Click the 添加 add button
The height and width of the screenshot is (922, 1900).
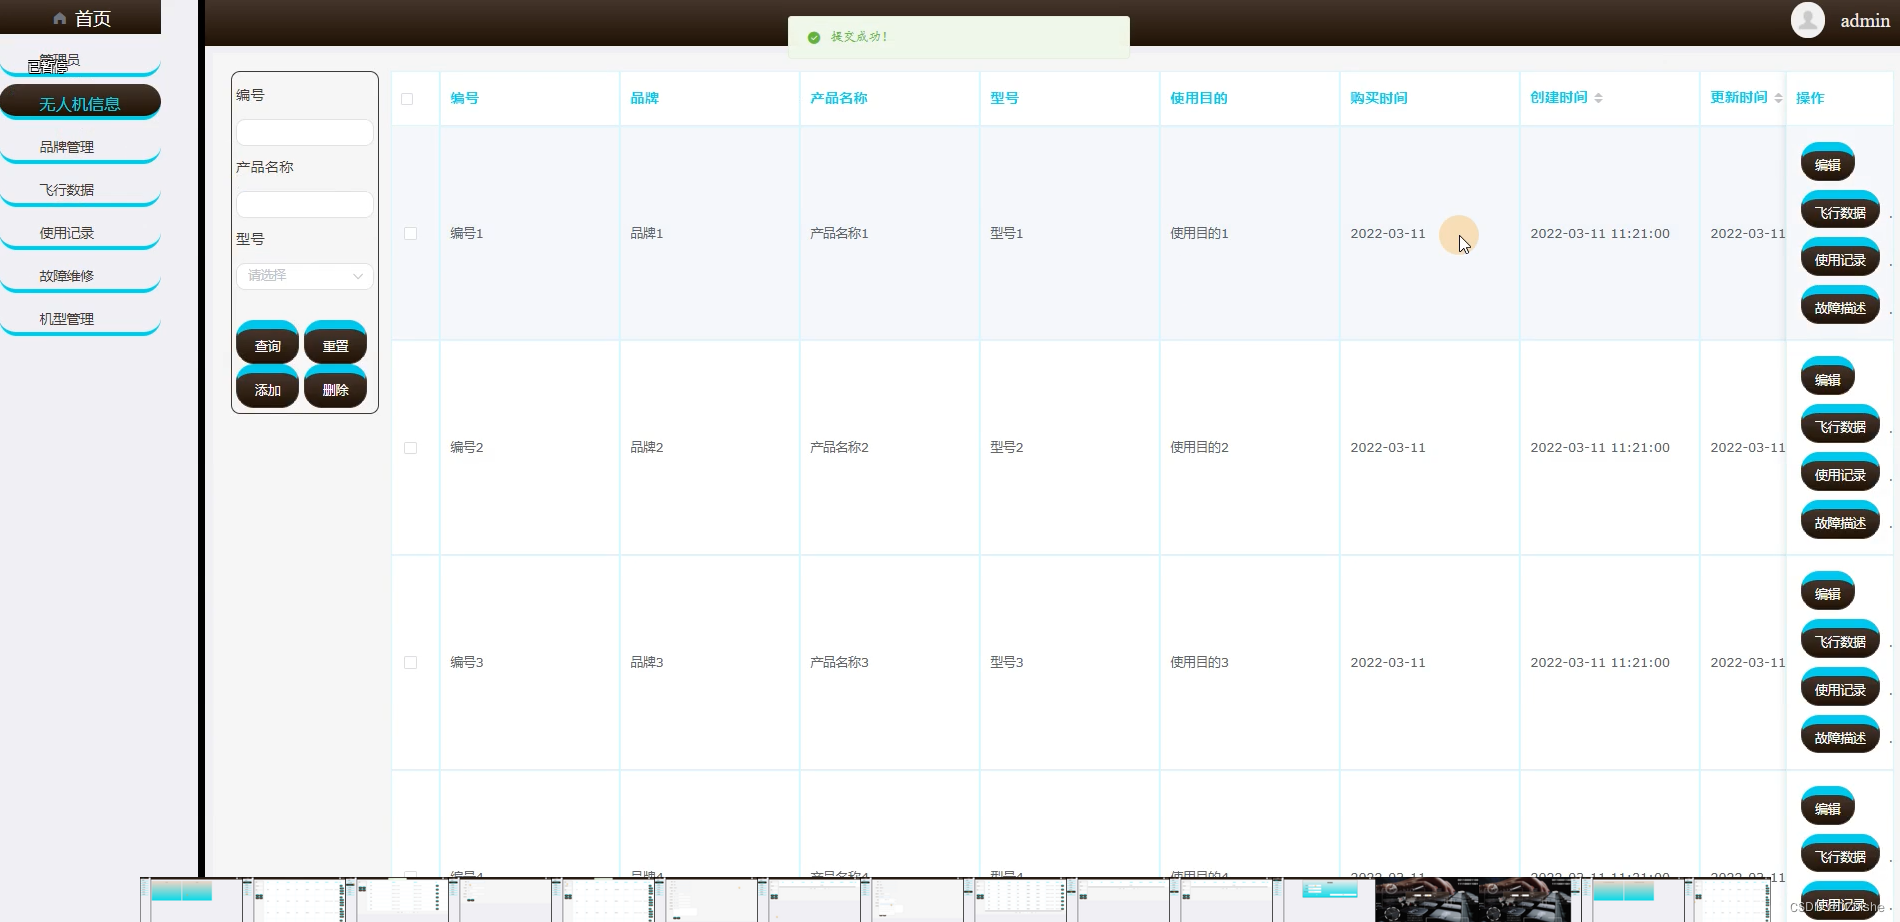tap(267, 387)
